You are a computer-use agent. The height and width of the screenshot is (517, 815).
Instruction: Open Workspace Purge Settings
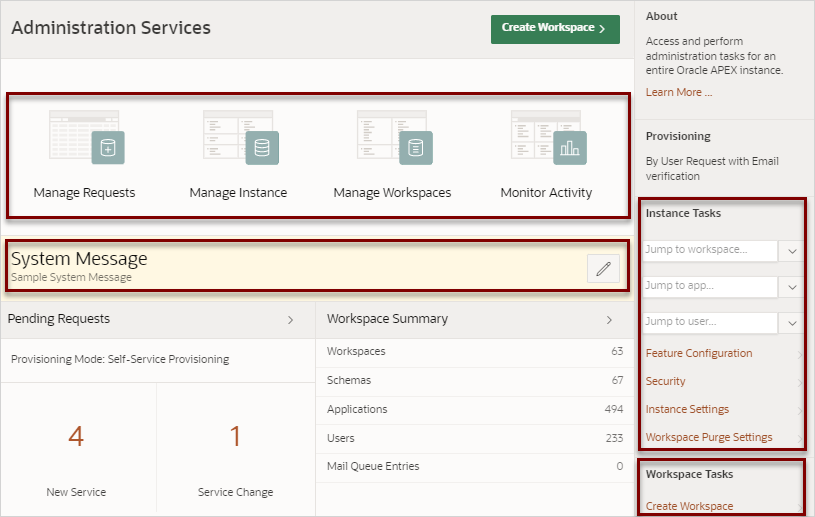(709, 438)
